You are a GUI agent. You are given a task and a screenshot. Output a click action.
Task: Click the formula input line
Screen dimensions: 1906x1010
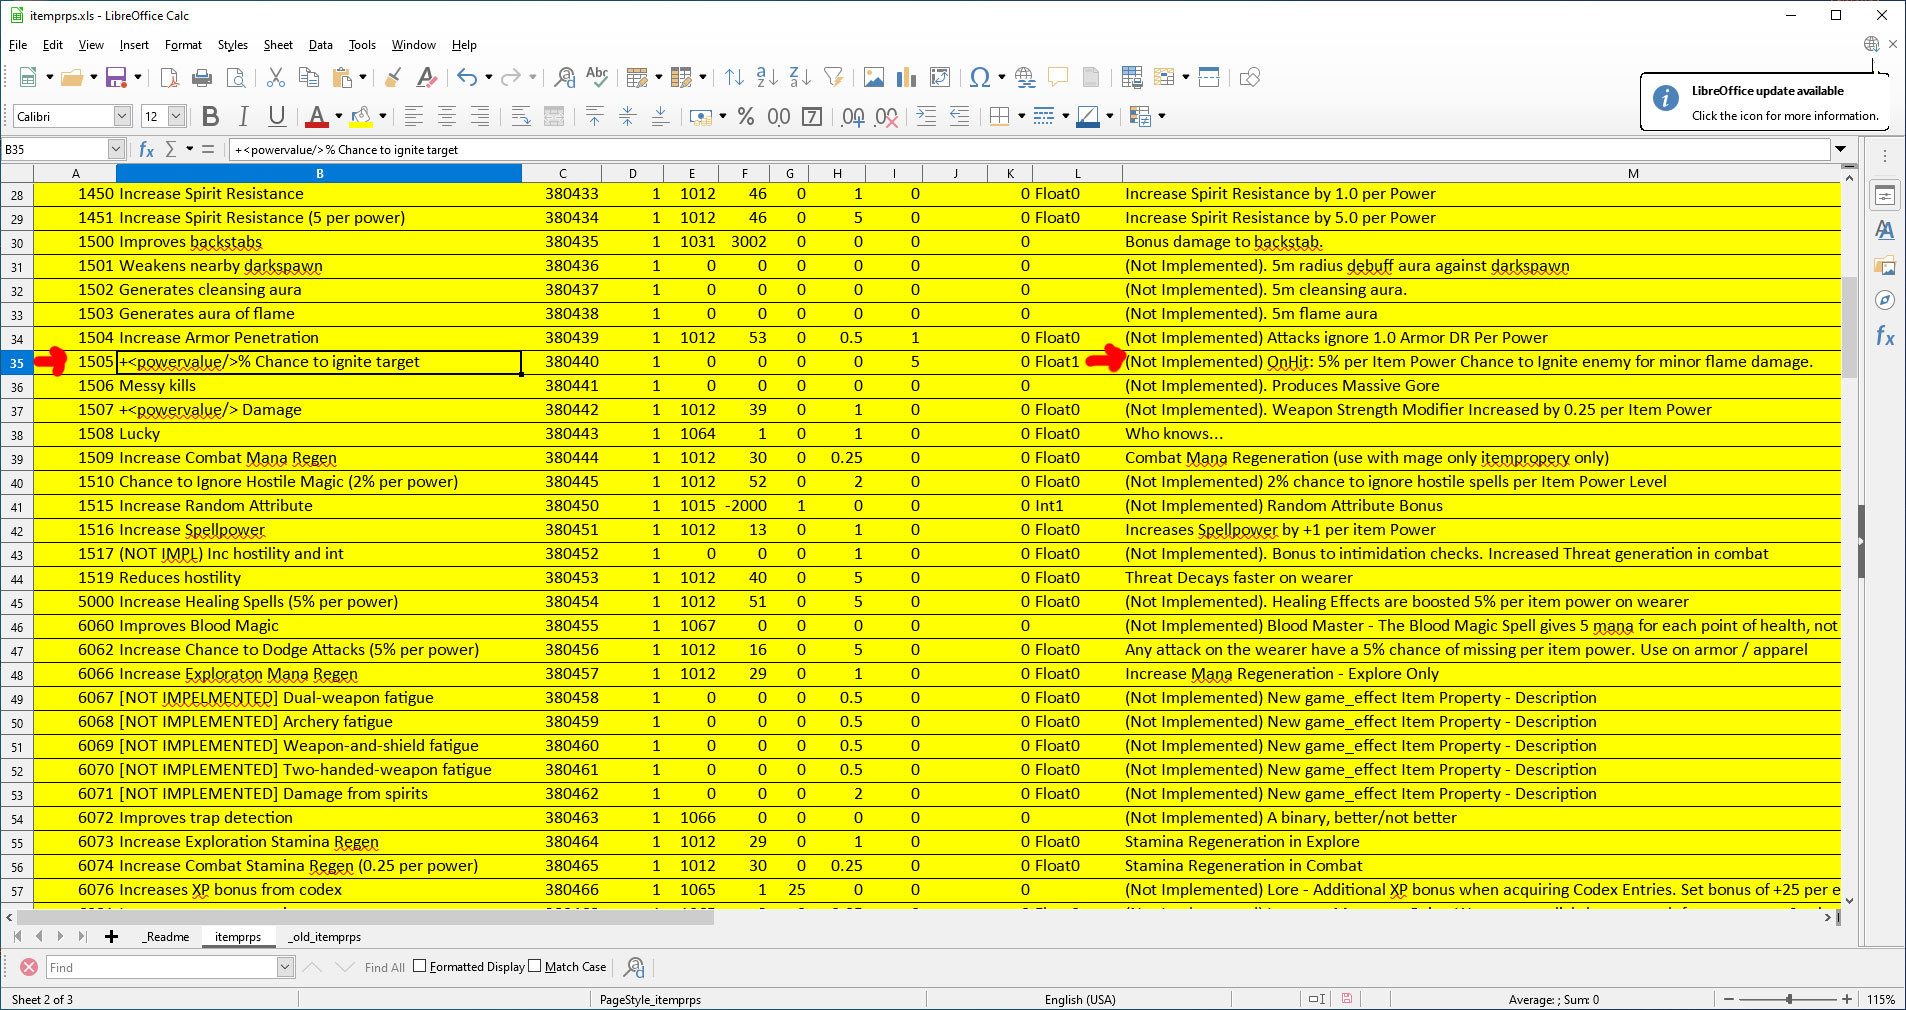1030,149
